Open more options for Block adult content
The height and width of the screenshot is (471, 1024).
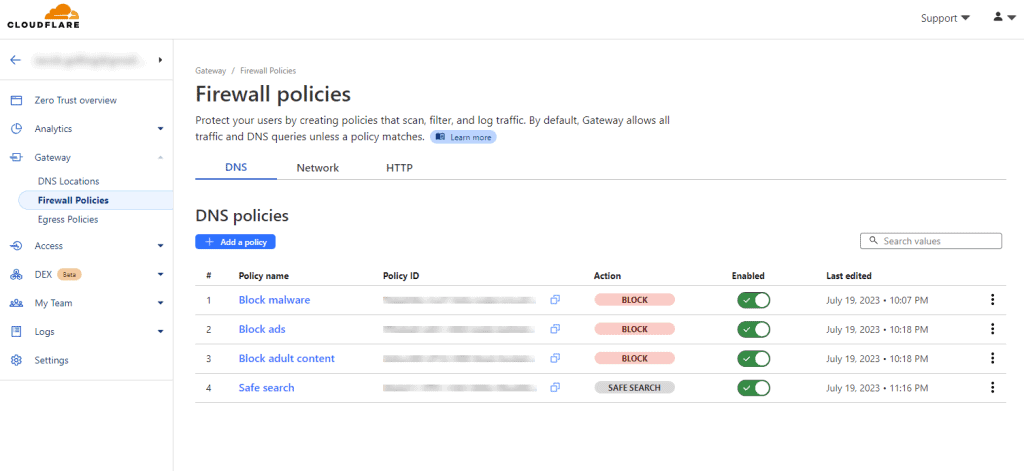[x=992, y=358]
